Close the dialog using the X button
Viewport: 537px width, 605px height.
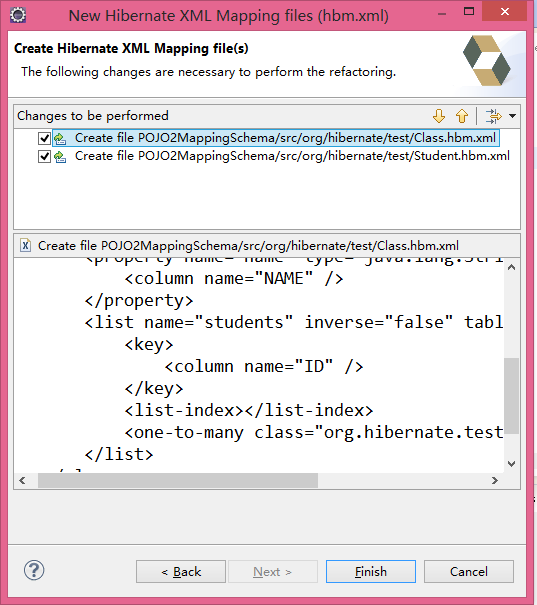[505, 12]
